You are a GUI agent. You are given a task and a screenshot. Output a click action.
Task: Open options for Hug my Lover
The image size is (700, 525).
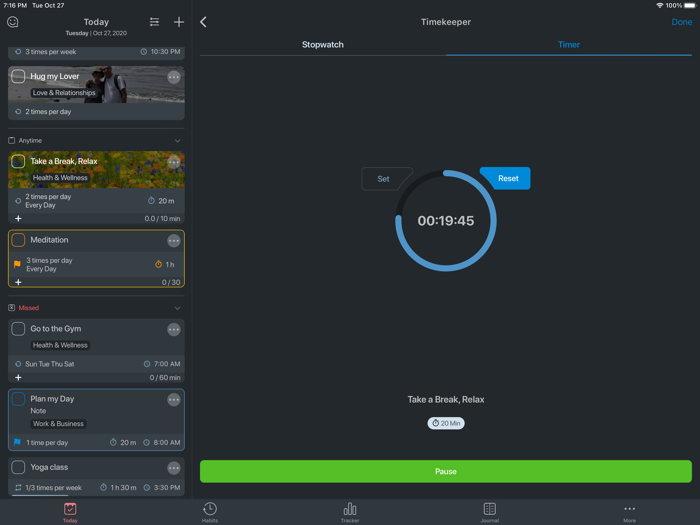[174, 77]
